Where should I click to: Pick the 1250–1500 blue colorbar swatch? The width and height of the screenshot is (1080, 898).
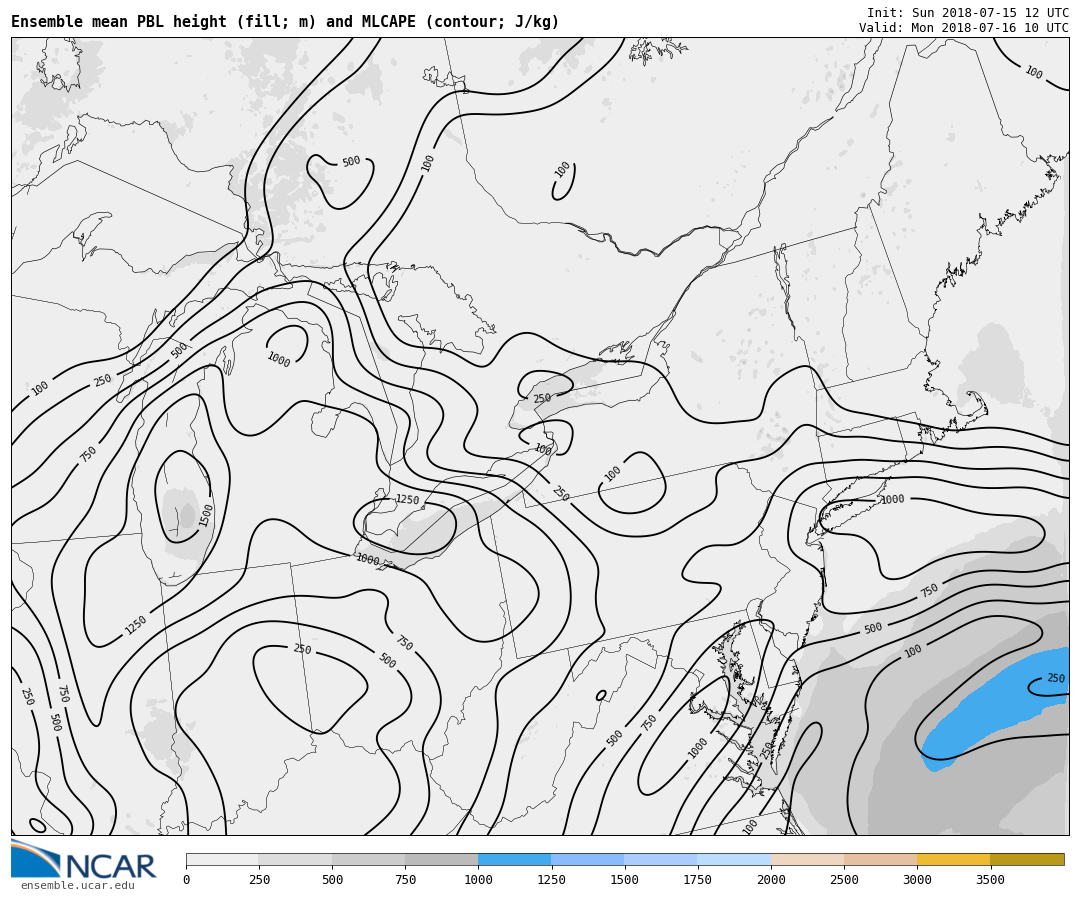click(x=588, y=859)
